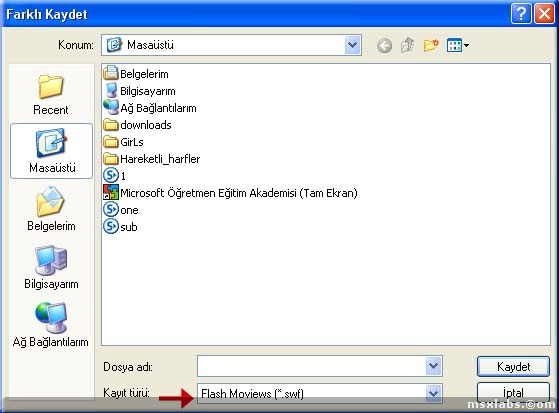Open the view menu icon dropdown
The image size is (559, 413).
pyautogui.click(x=457, y=45)
